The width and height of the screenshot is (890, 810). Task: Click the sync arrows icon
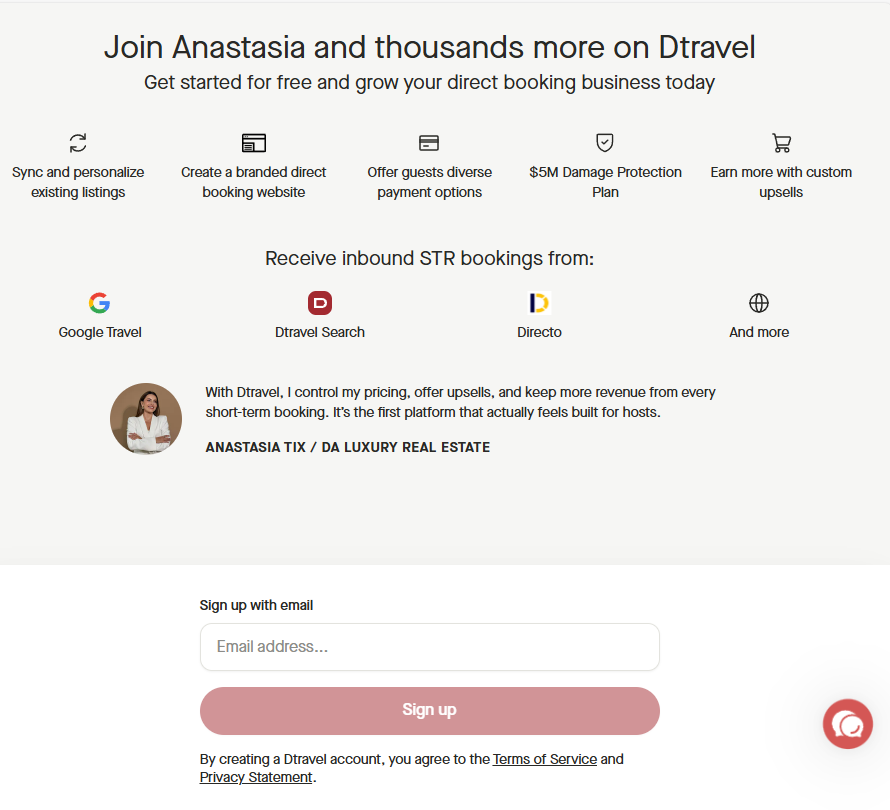78,143
